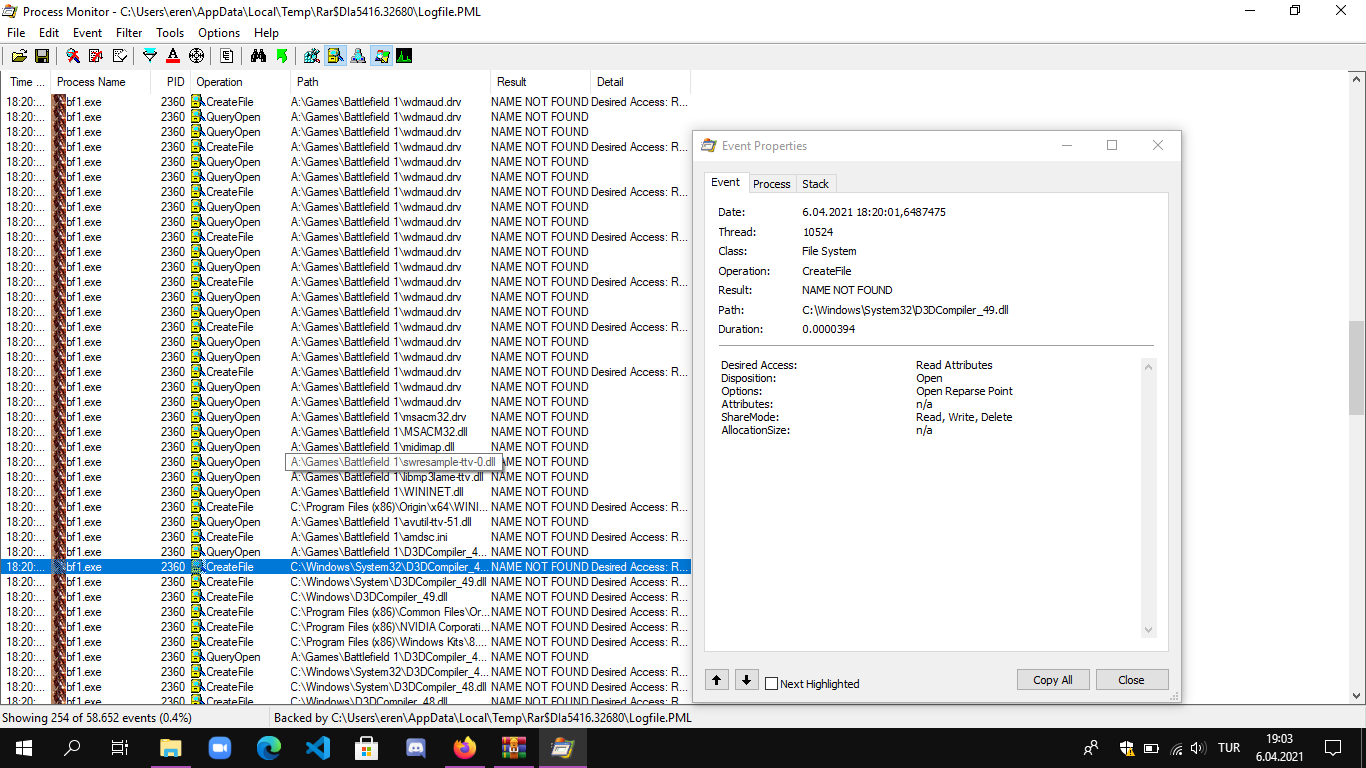This screenshot has width=1366, height=768.
Task: Open the Highlight toolbar icon with red underlined A
Action: point(173,56)
